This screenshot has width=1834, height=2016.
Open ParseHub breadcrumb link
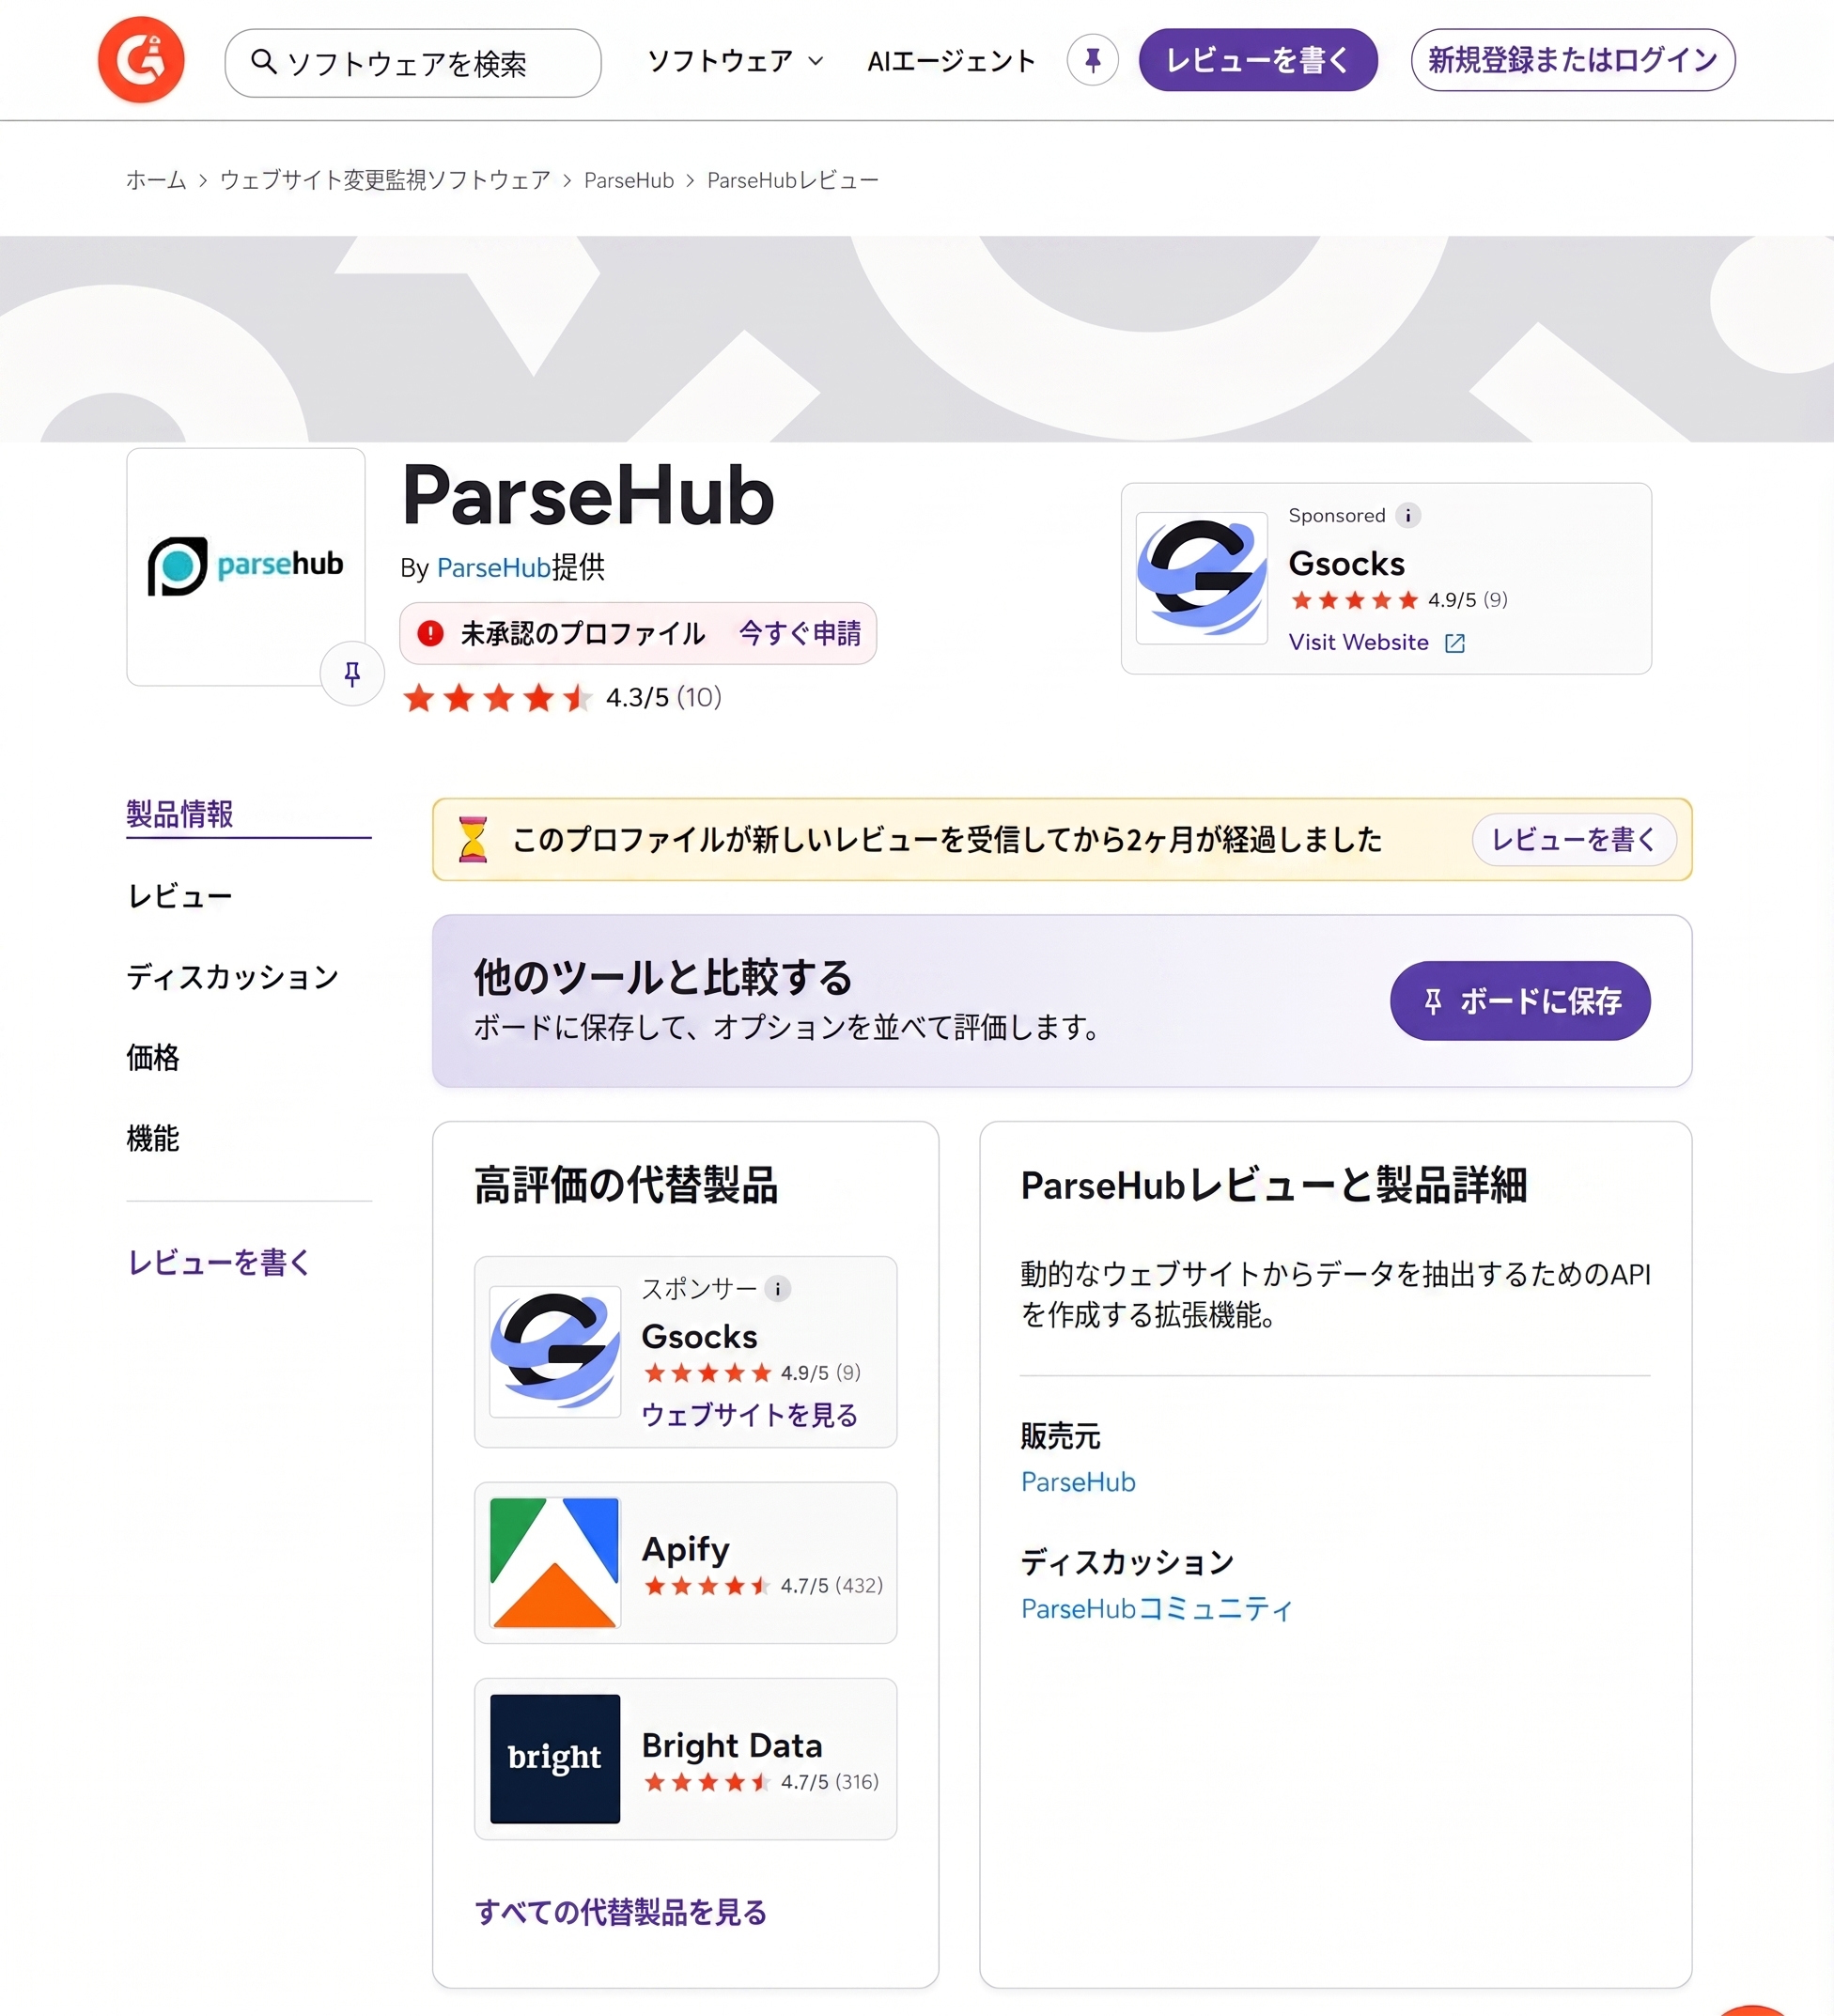coord(629,180)
